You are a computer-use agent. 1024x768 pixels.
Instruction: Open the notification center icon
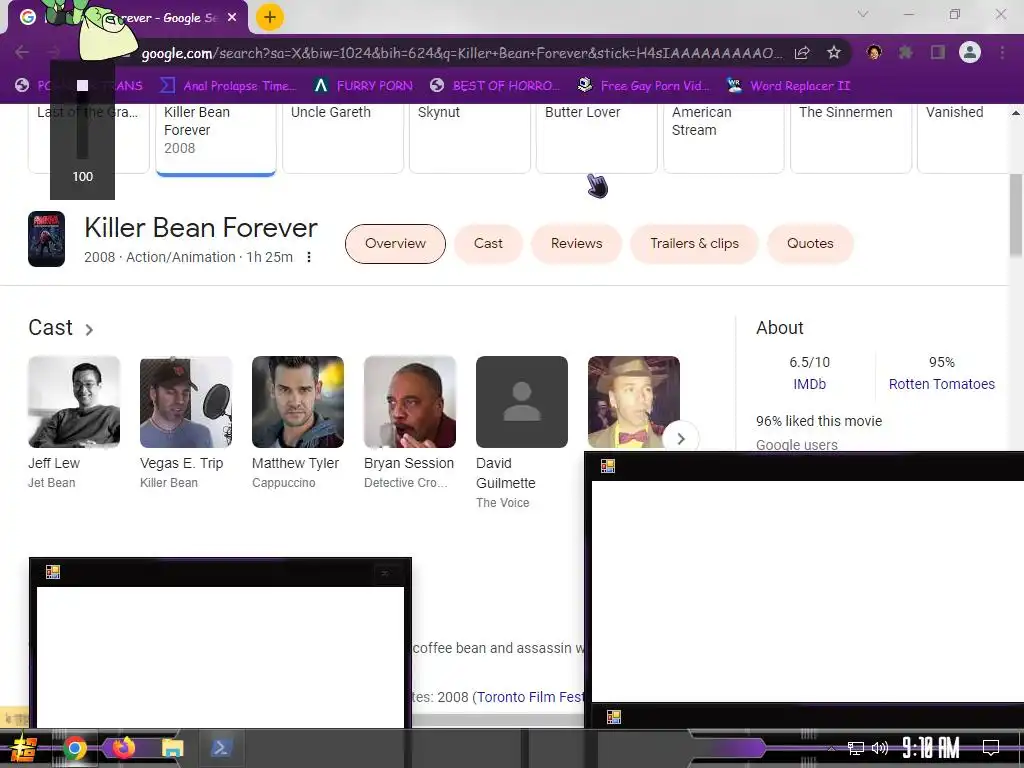[x=991, y=748]
